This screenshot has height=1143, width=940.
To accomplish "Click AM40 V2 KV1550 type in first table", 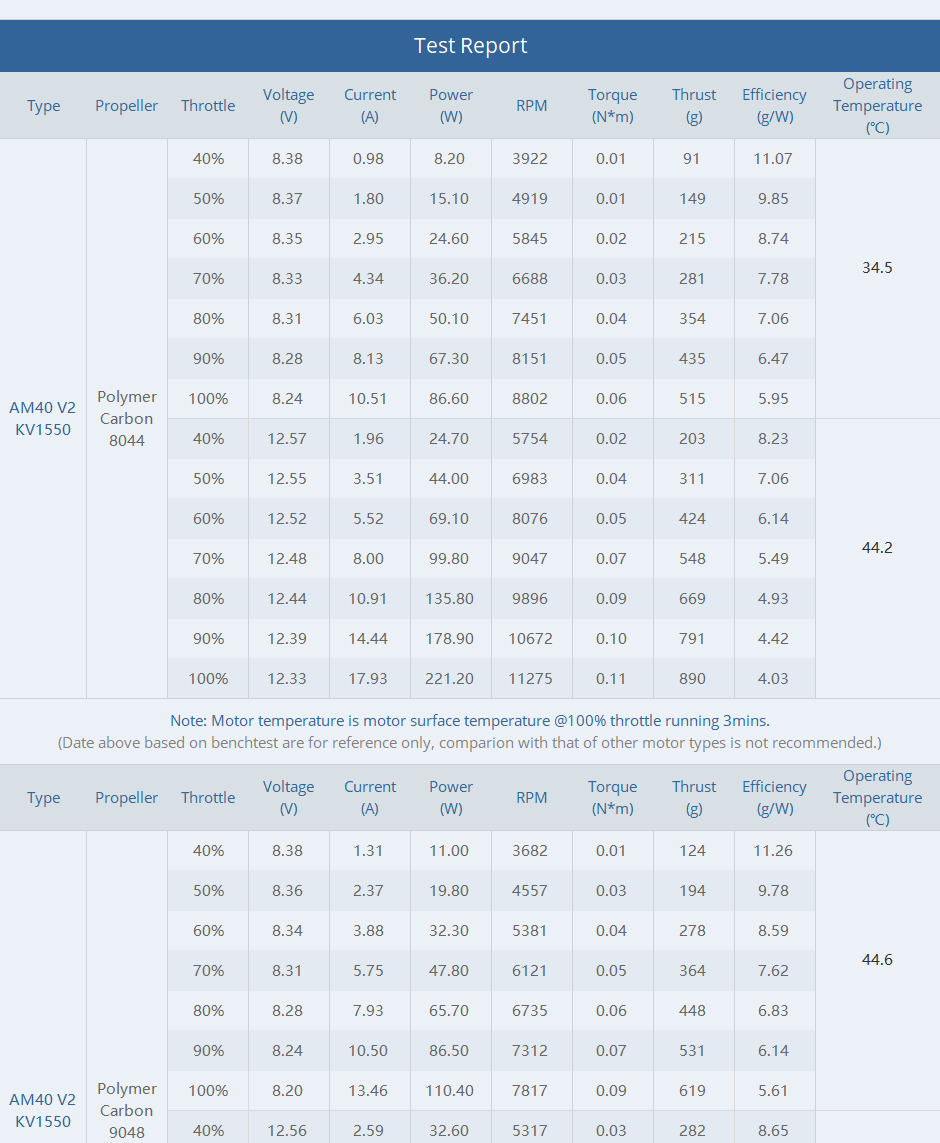I will coord(43,418).
